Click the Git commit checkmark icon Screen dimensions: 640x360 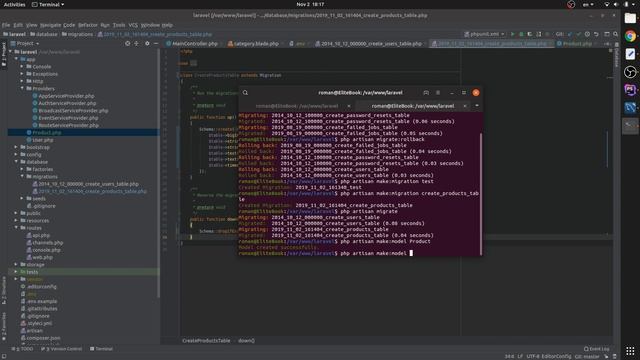click(x=578, y=34)
